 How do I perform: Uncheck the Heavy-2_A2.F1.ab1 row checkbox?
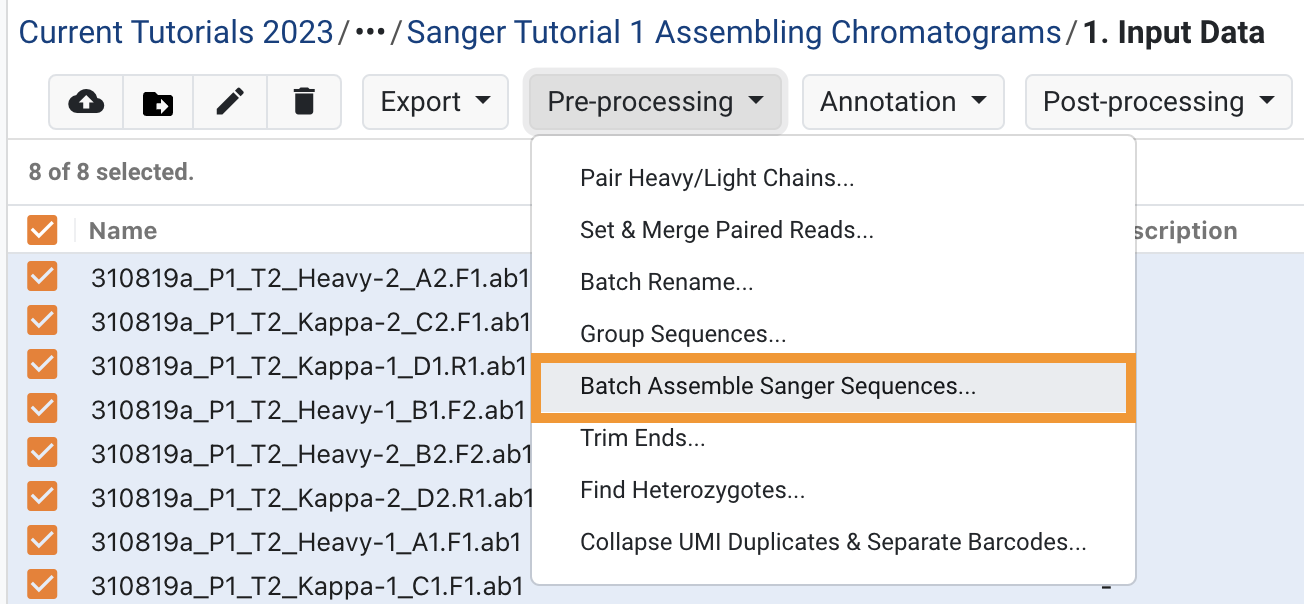coord(42,277)
